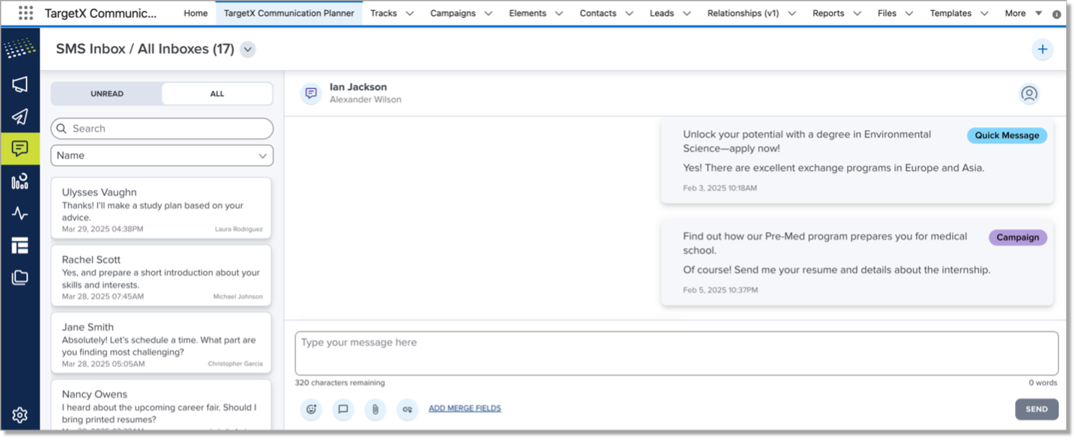
Task: Open the paper plane sidebar icon
Action: [20, 117]
